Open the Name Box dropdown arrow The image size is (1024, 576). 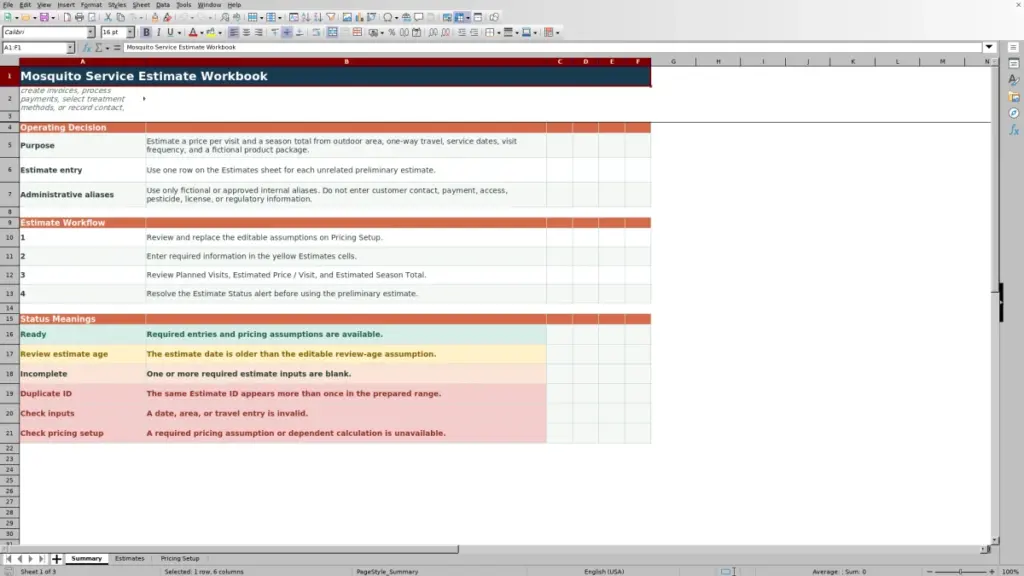70,48
